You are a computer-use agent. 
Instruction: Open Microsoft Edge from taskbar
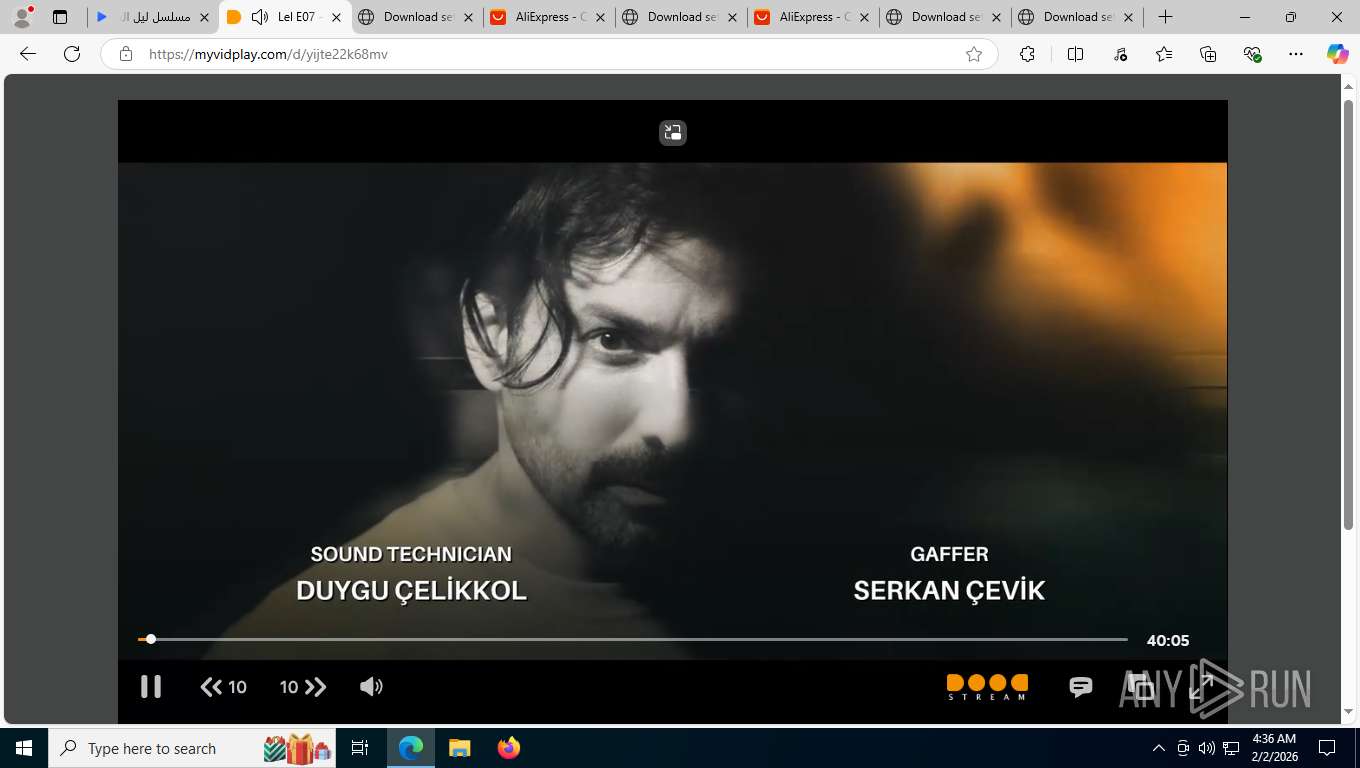(x=411, y=748)
